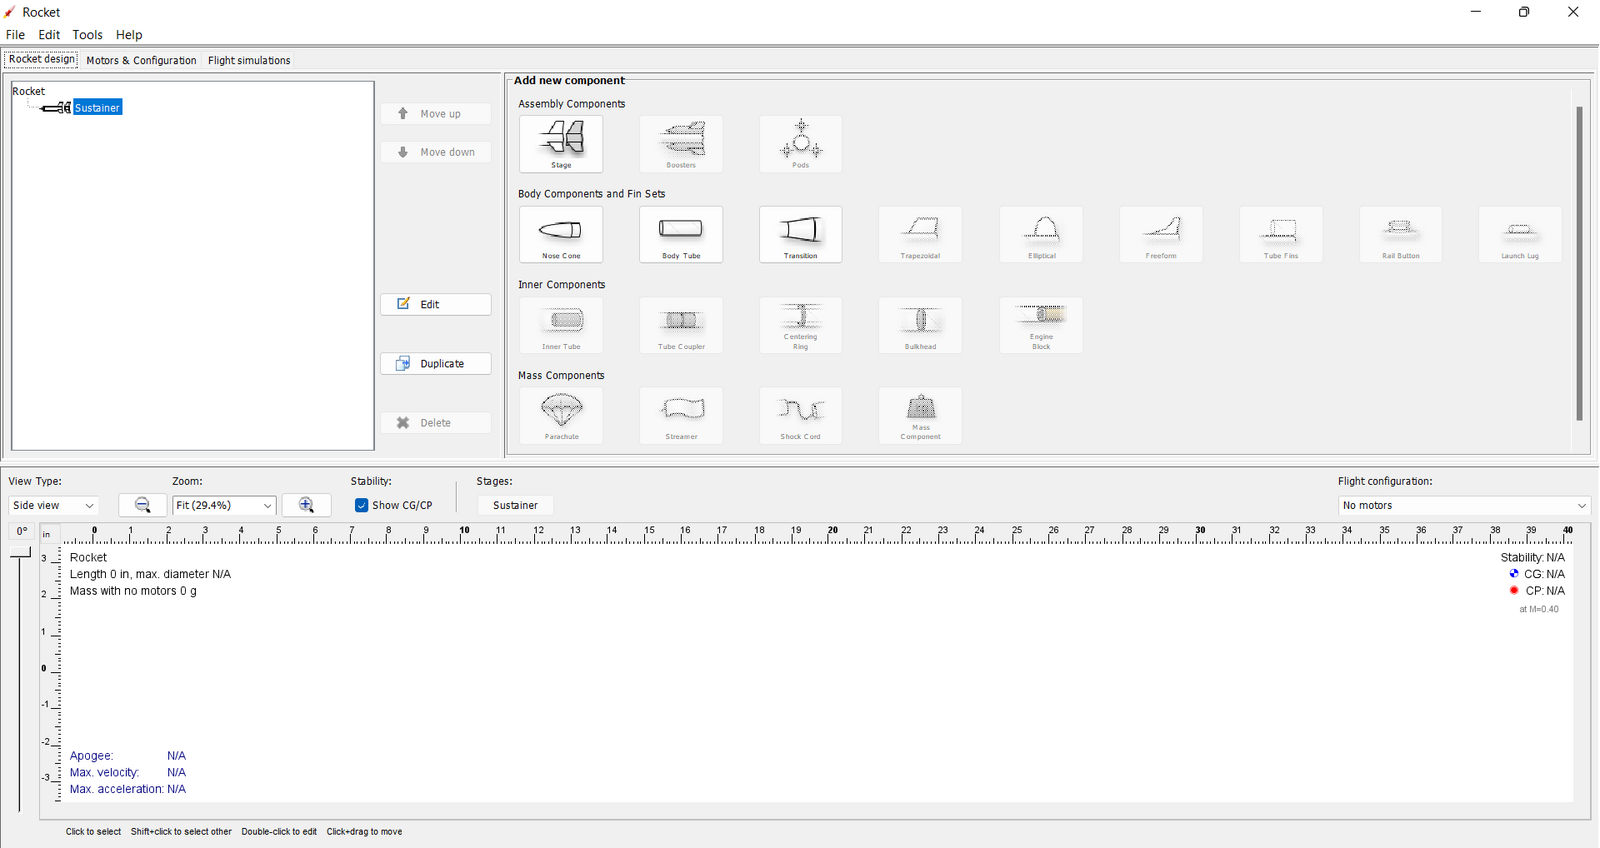
Task: Toggle the Show CG/CP checkbox
Action: 362,505
